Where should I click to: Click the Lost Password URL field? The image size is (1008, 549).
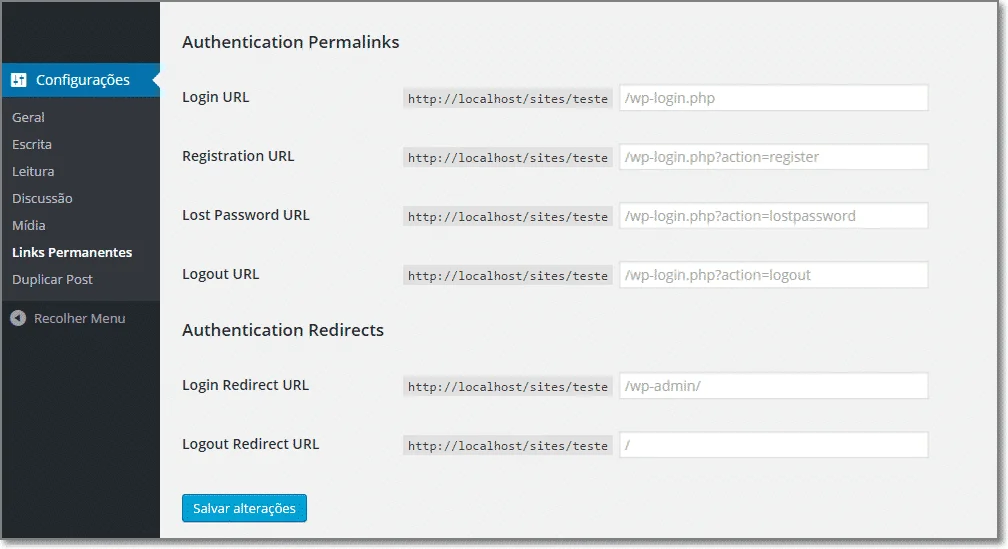(x=773, y=216)
